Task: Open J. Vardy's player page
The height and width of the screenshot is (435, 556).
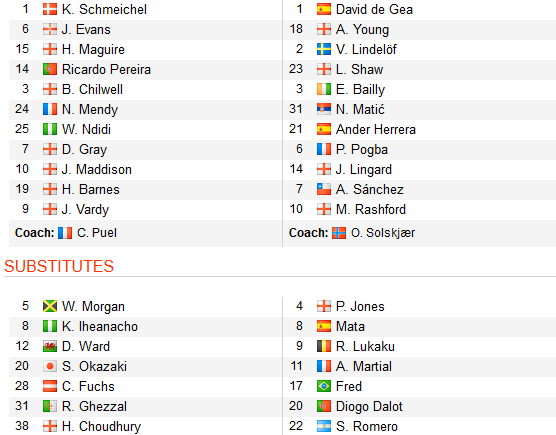Action: tap(85, 210)
